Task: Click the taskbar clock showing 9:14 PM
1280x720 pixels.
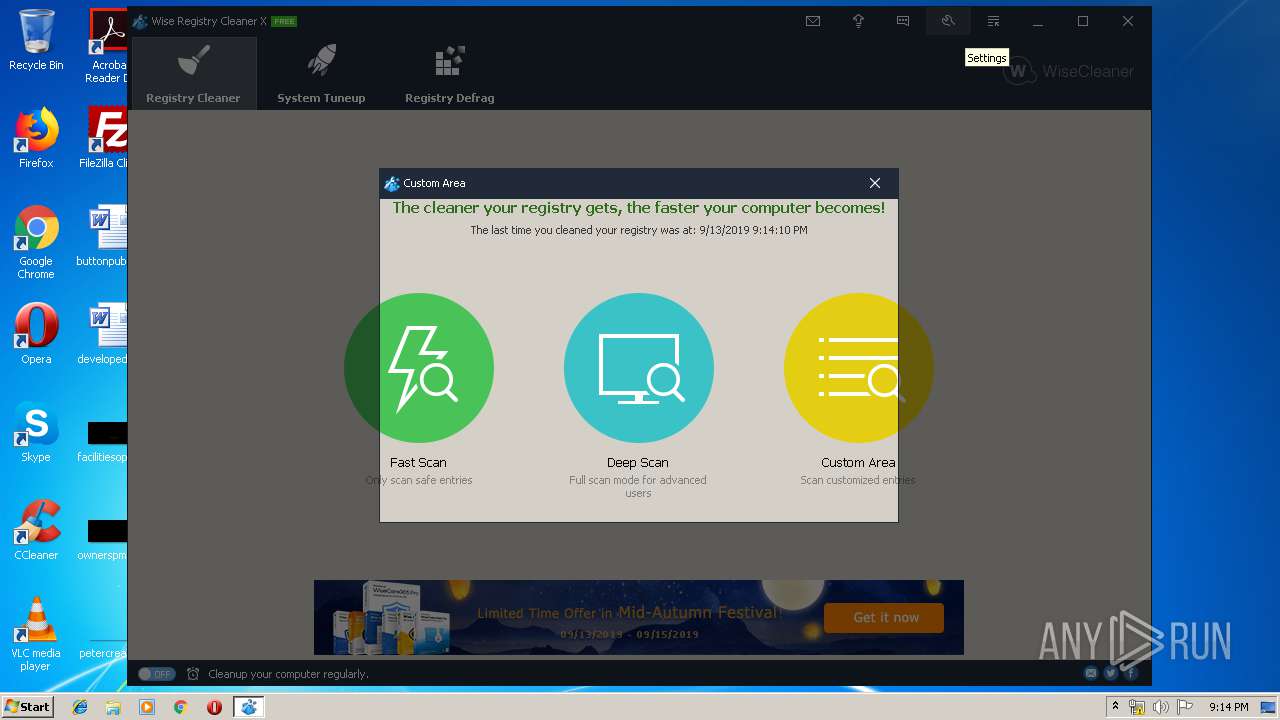Action: [x=1228, y=707]
